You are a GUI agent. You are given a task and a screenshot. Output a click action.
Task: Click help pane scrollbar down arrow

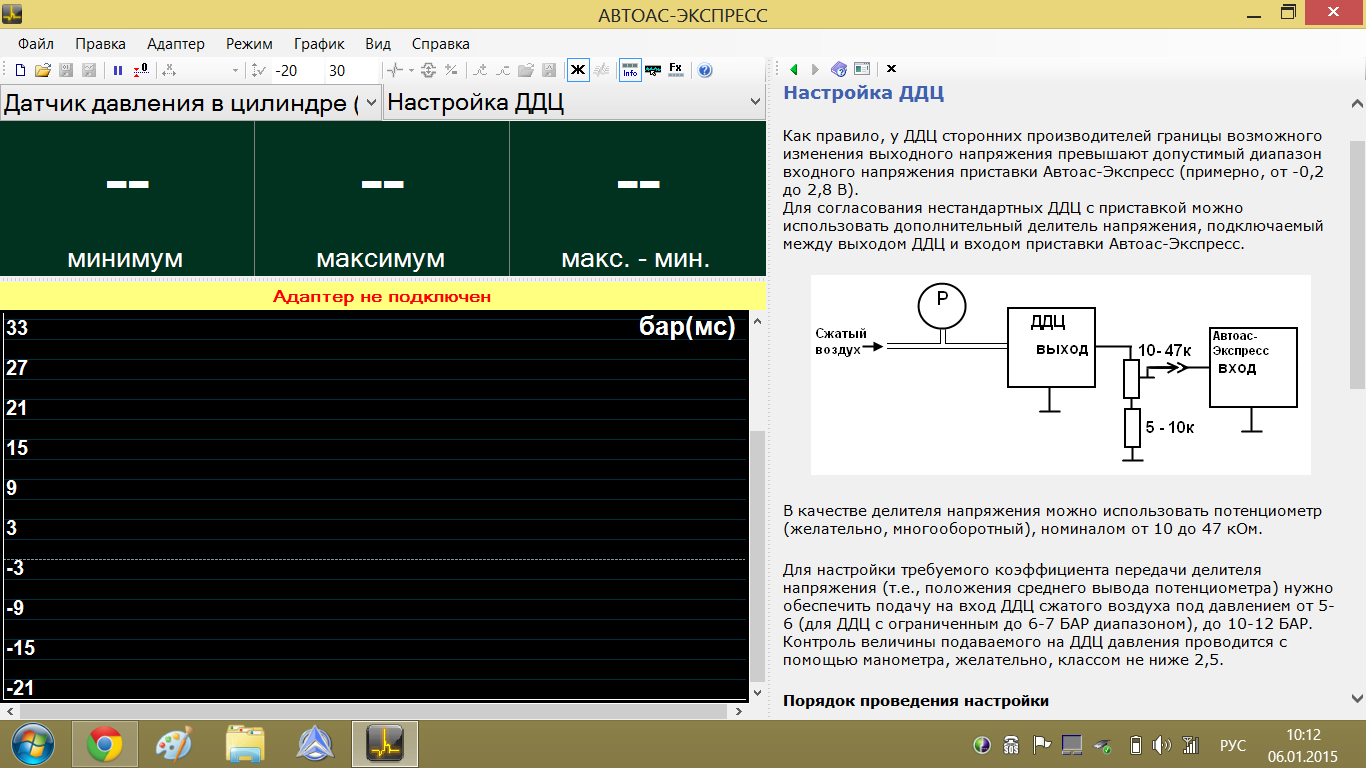click(1357, 699)
